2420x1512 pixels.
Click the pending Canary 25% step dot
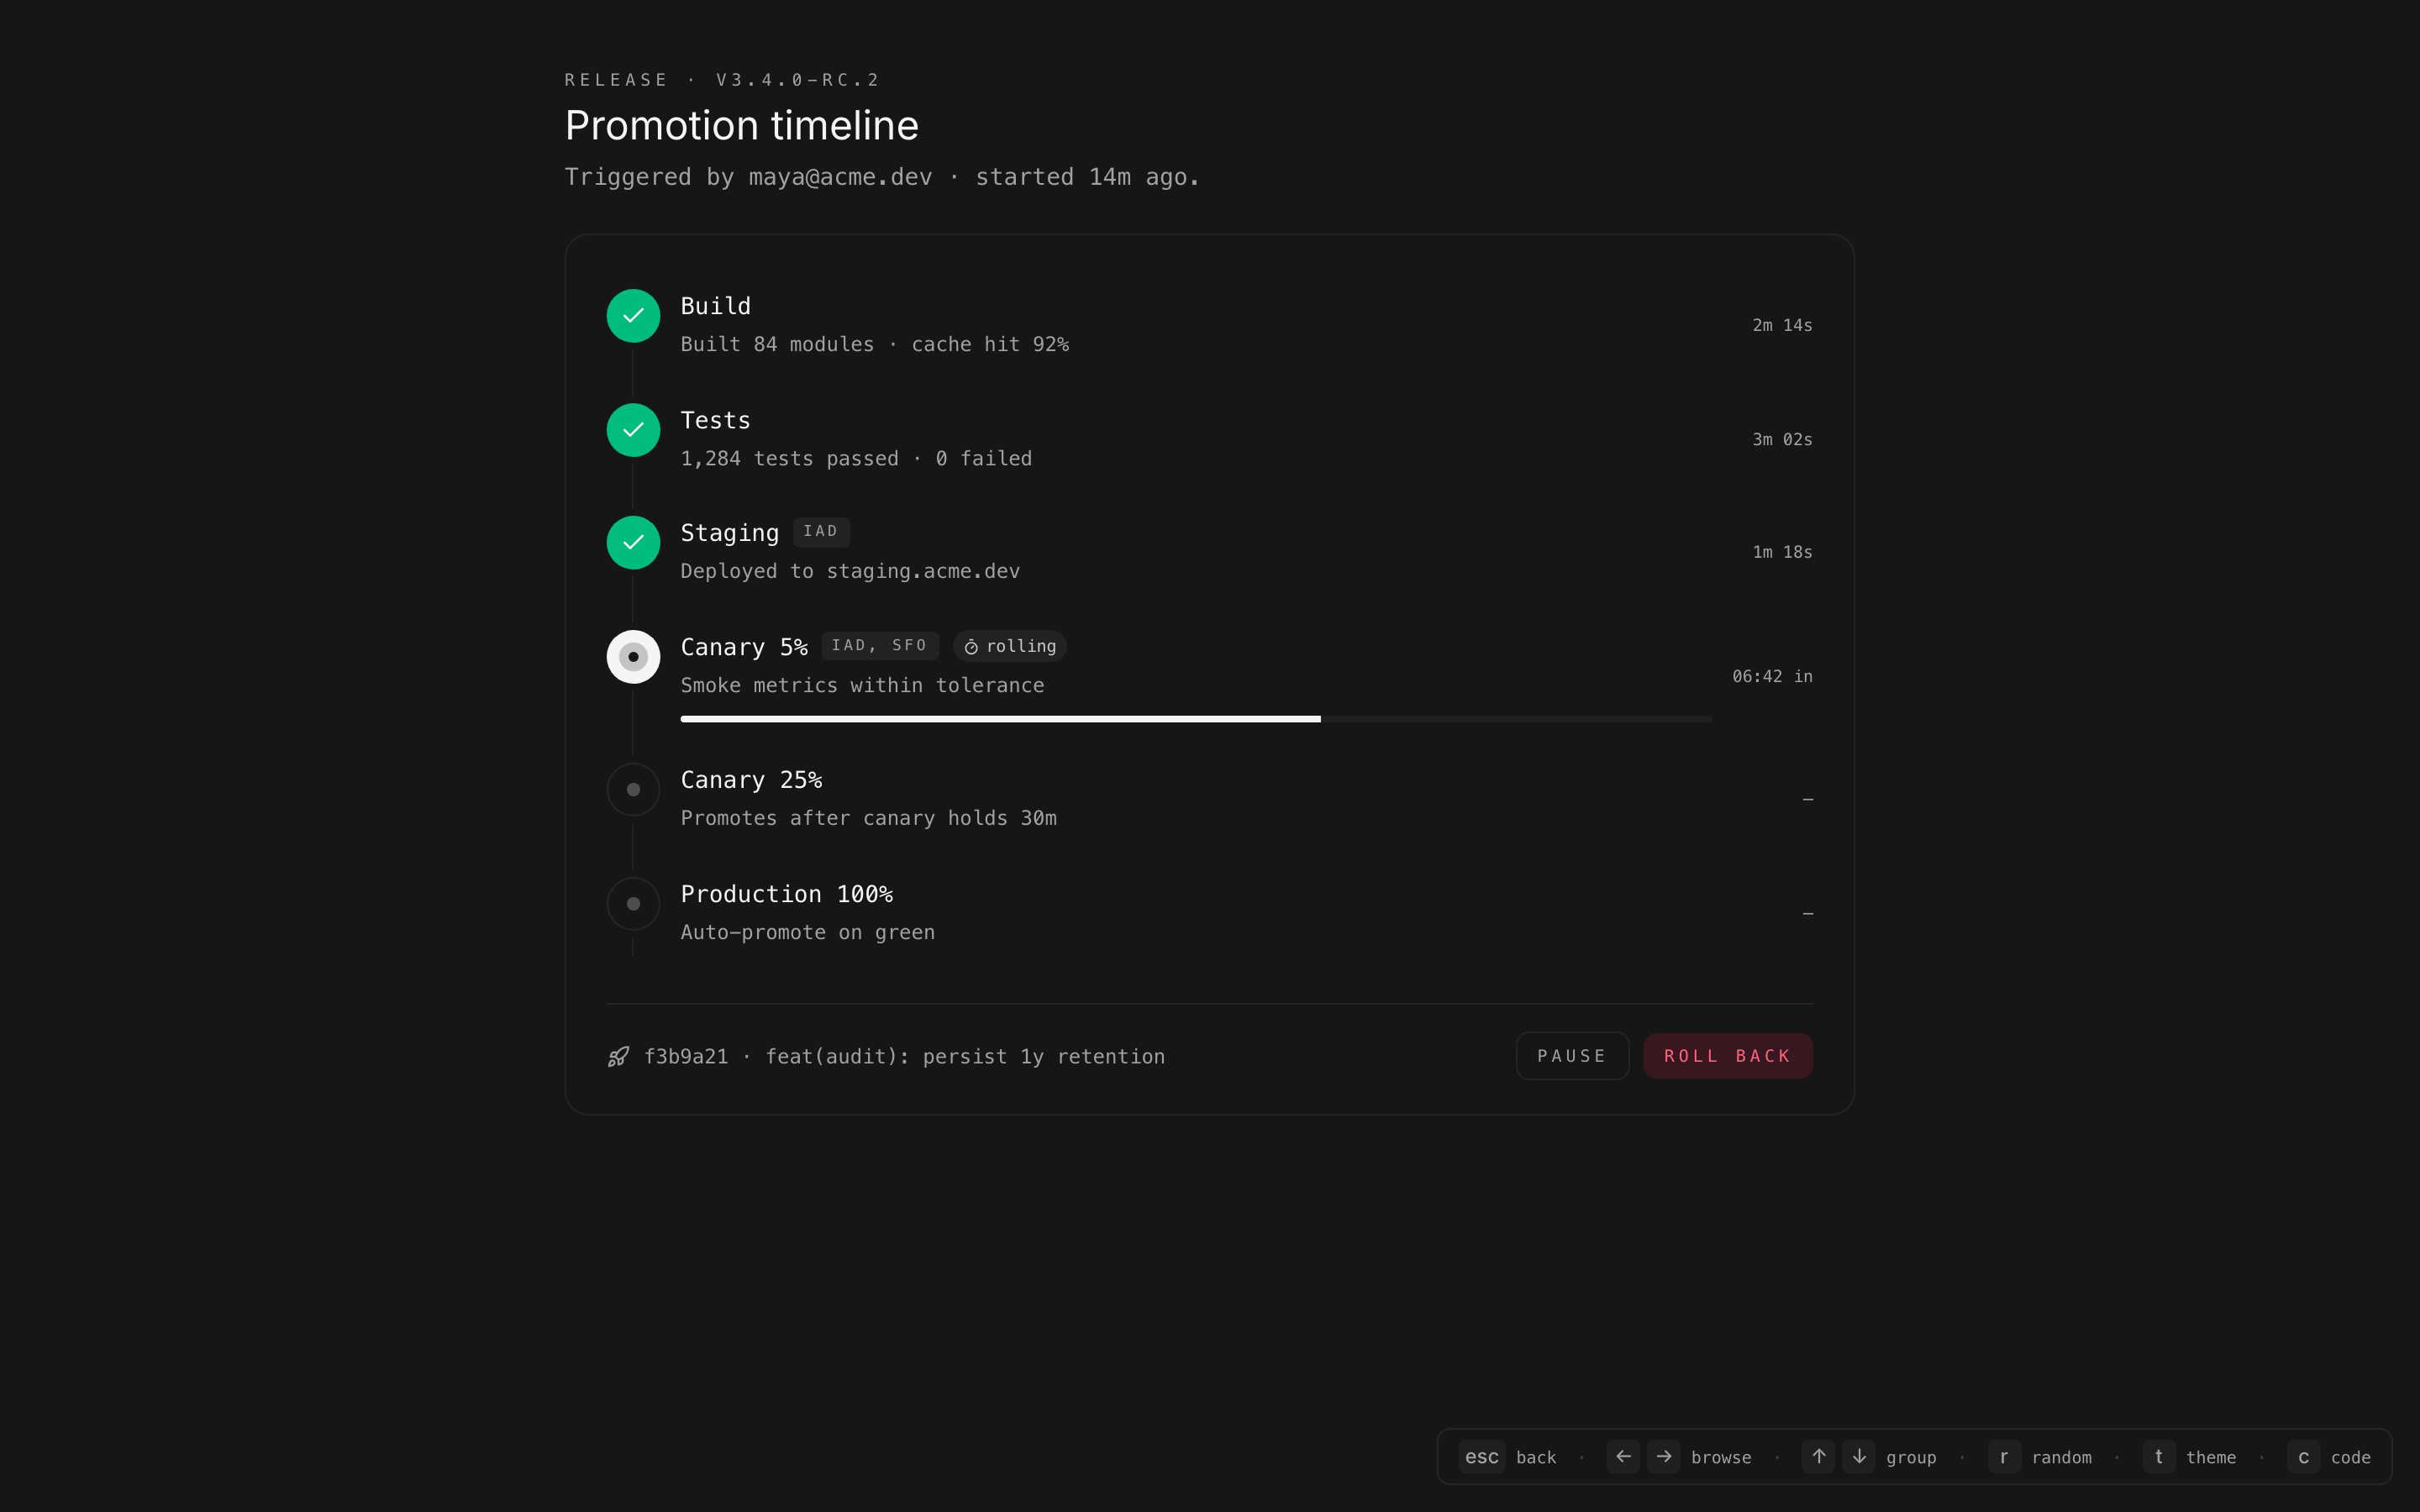(633, 790)
